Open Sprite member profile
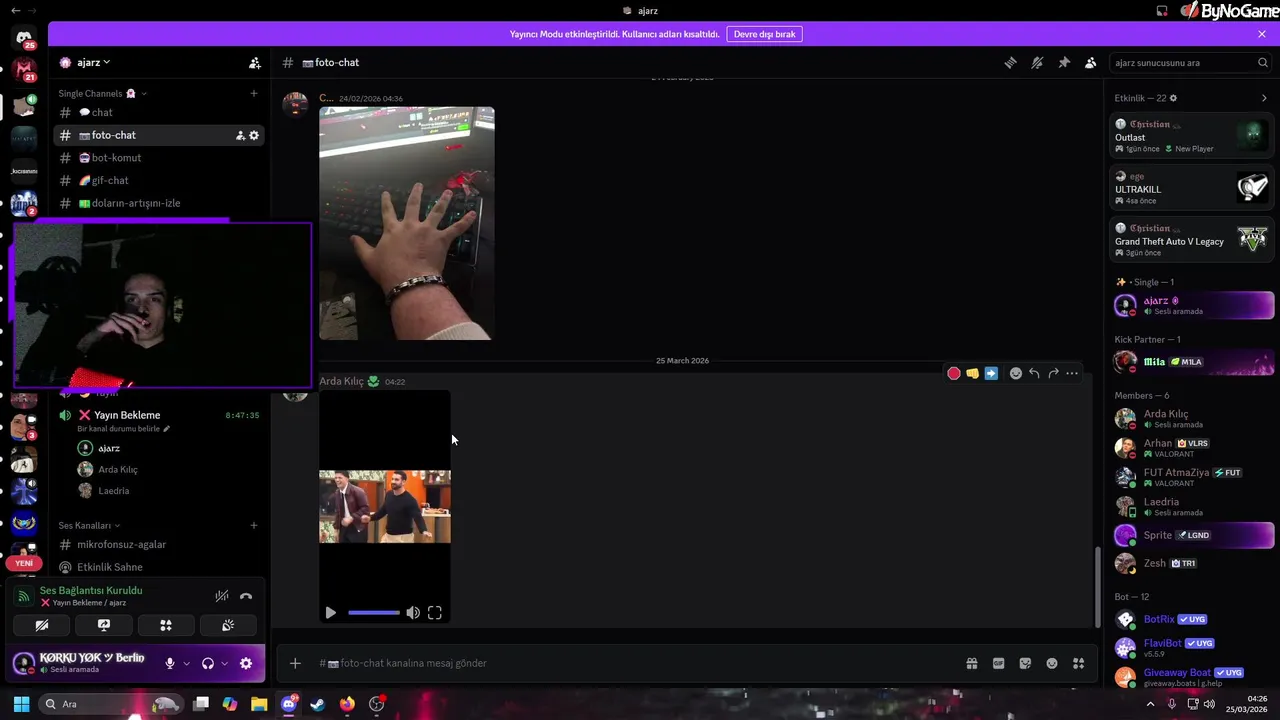This screenshot has width=1280, height=720. (x=1192, y=535)
